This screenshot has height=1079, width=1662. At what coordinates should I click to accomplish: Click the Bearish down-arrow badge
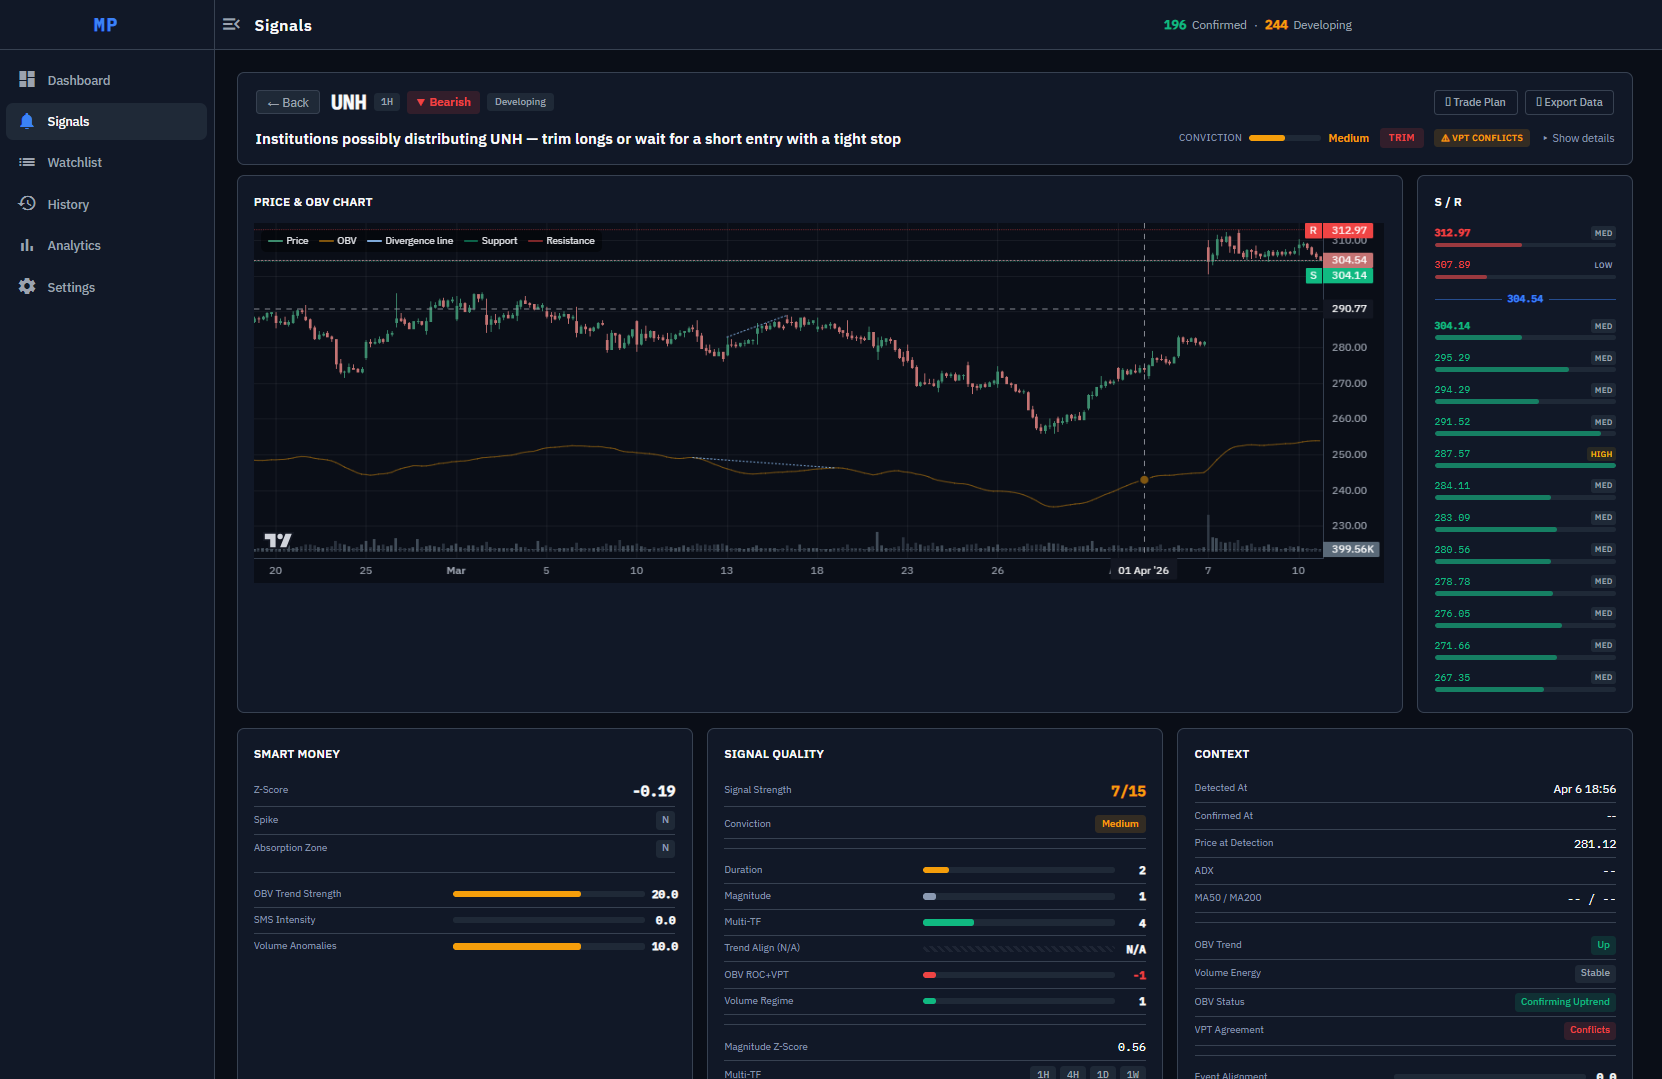click(443, 102)
